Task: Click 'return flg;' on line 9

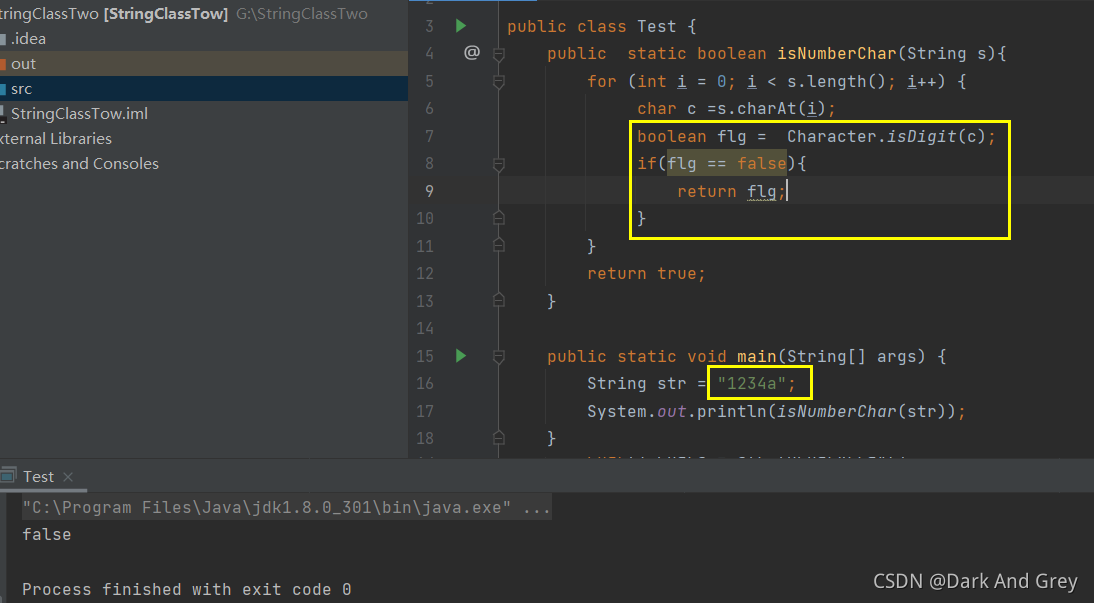Action: tap(731, 191)
